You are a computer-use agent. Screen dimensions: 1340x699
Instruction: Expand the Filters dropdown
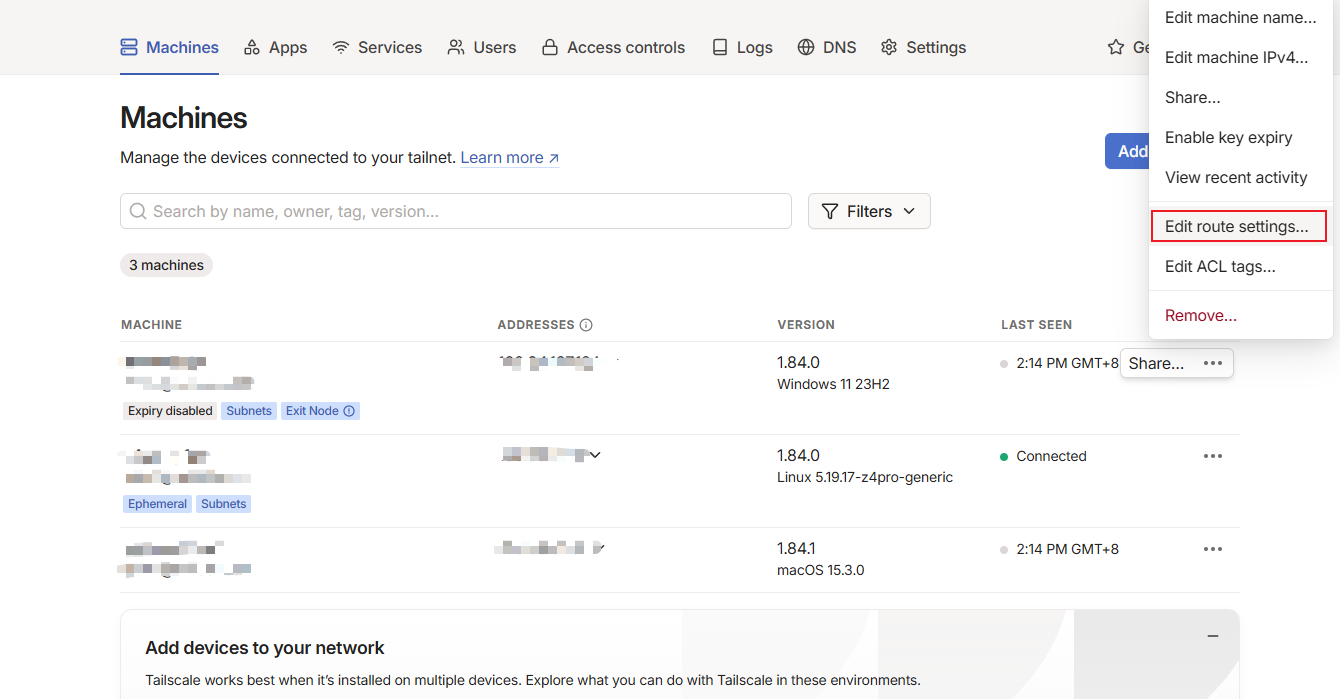[x=869, y=211]
